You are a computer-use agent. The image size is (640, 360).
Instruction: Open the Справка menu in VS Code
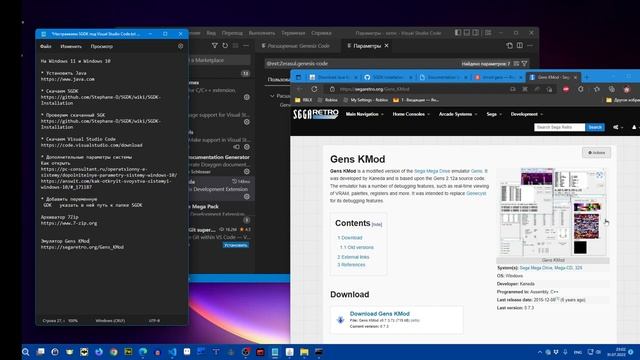(321, 33)
